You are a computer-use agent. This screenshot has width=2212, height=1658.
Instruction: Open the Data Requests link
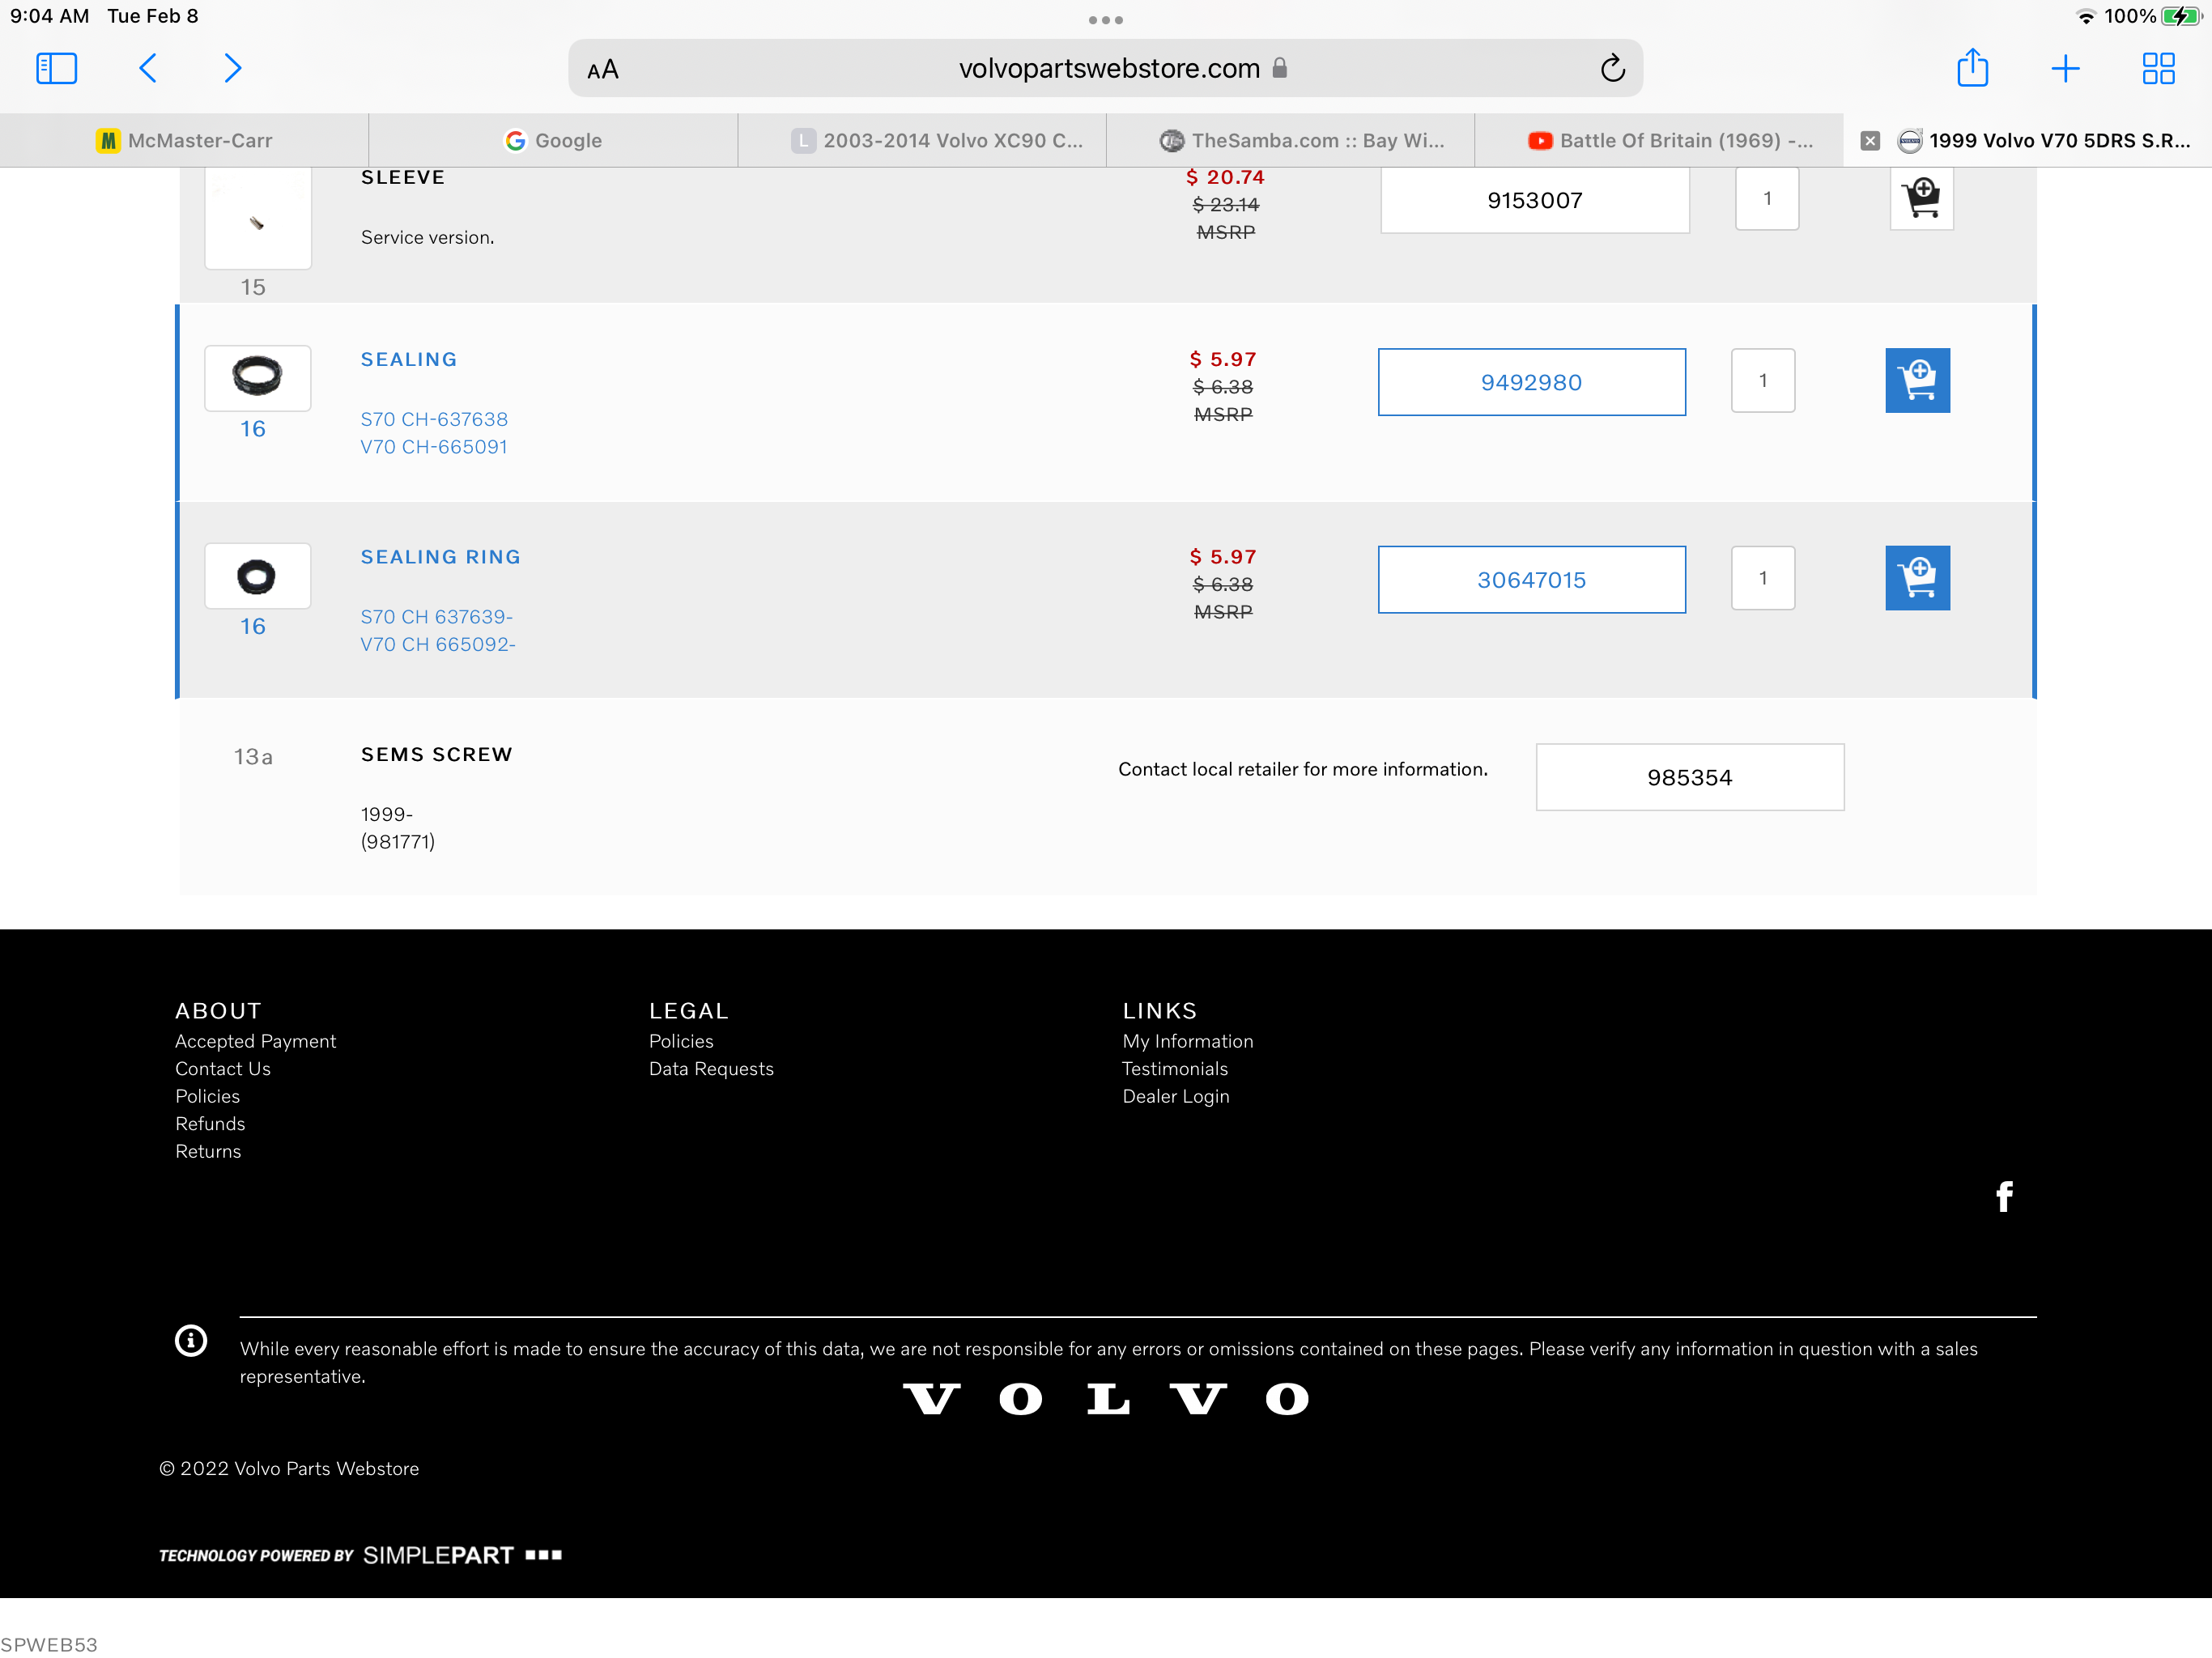click(711, 1068)
